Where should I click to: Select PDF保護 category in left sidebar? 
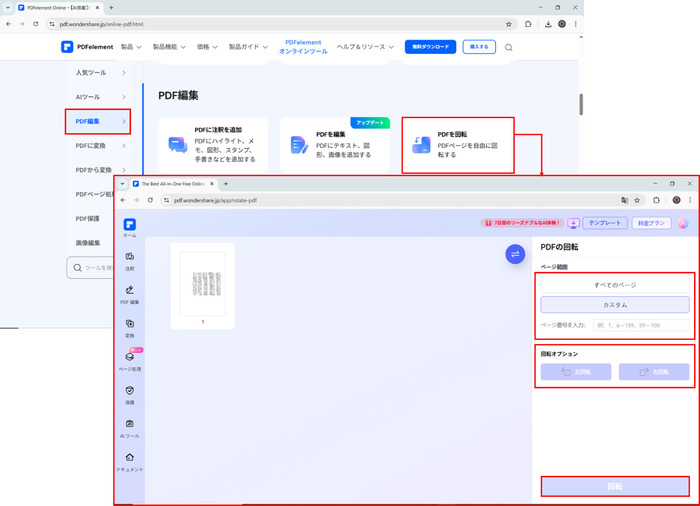[x=88, y=218]
